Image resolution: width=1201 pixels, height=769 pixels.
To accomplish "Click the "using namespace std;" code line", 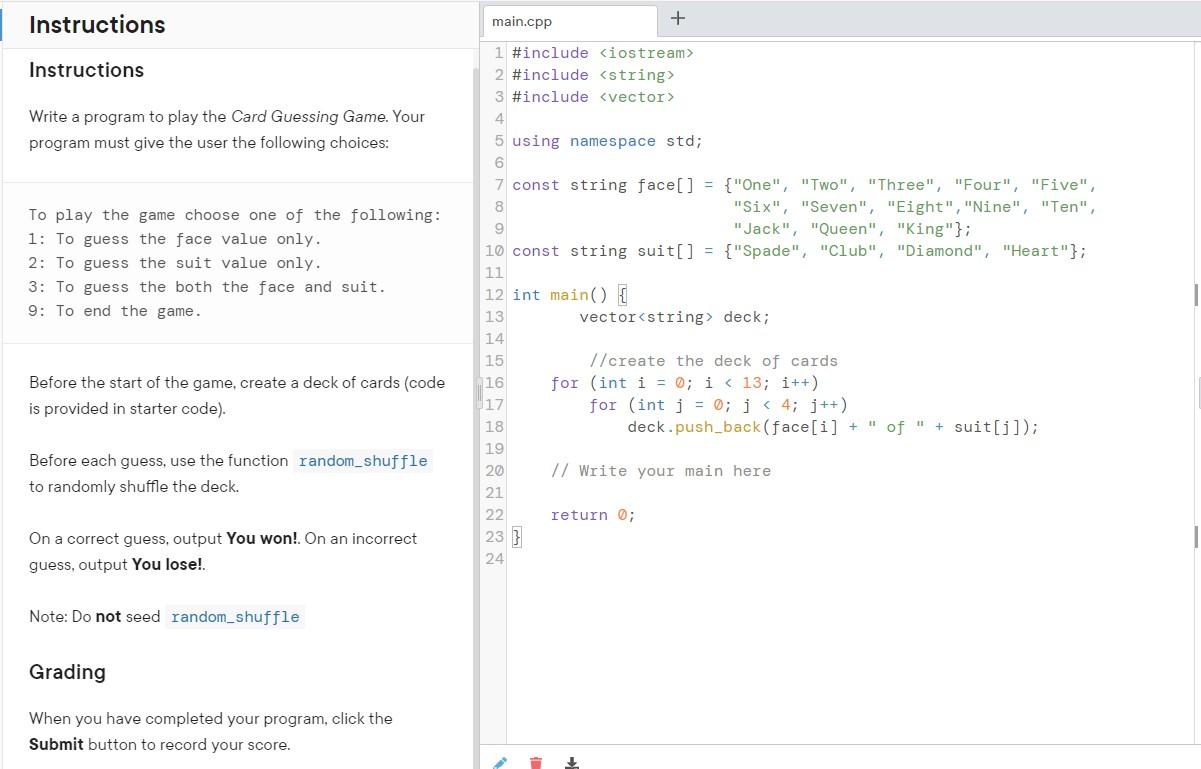I will 607,141.
